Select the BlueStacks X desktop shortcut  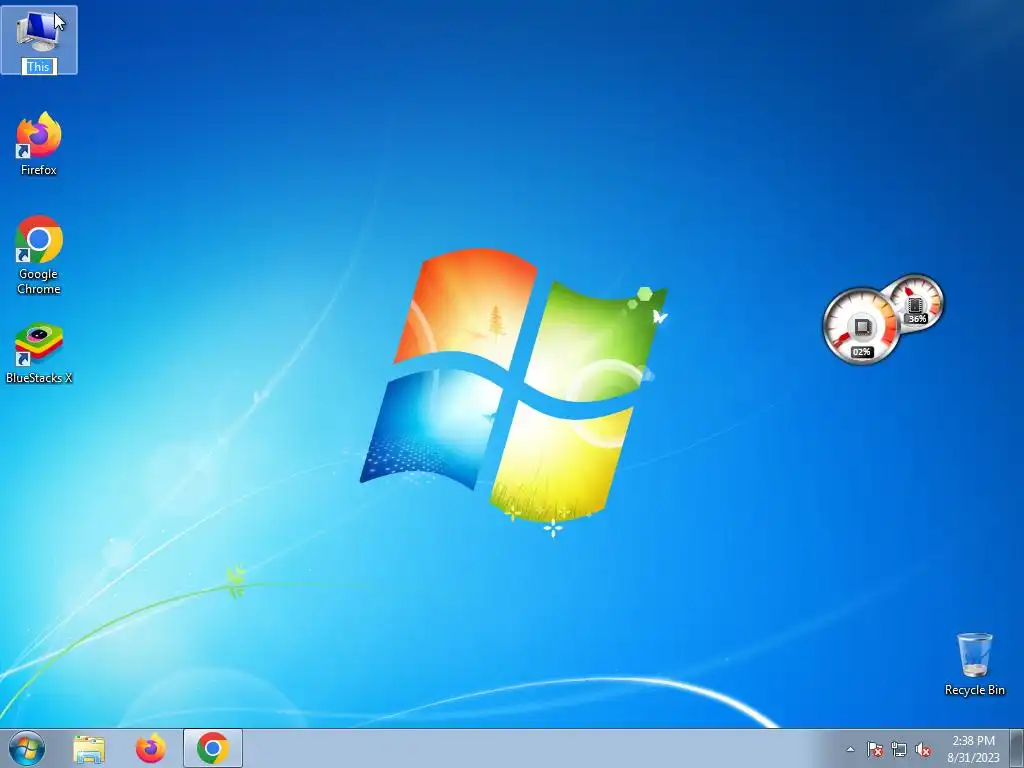(x=39, y=353)
